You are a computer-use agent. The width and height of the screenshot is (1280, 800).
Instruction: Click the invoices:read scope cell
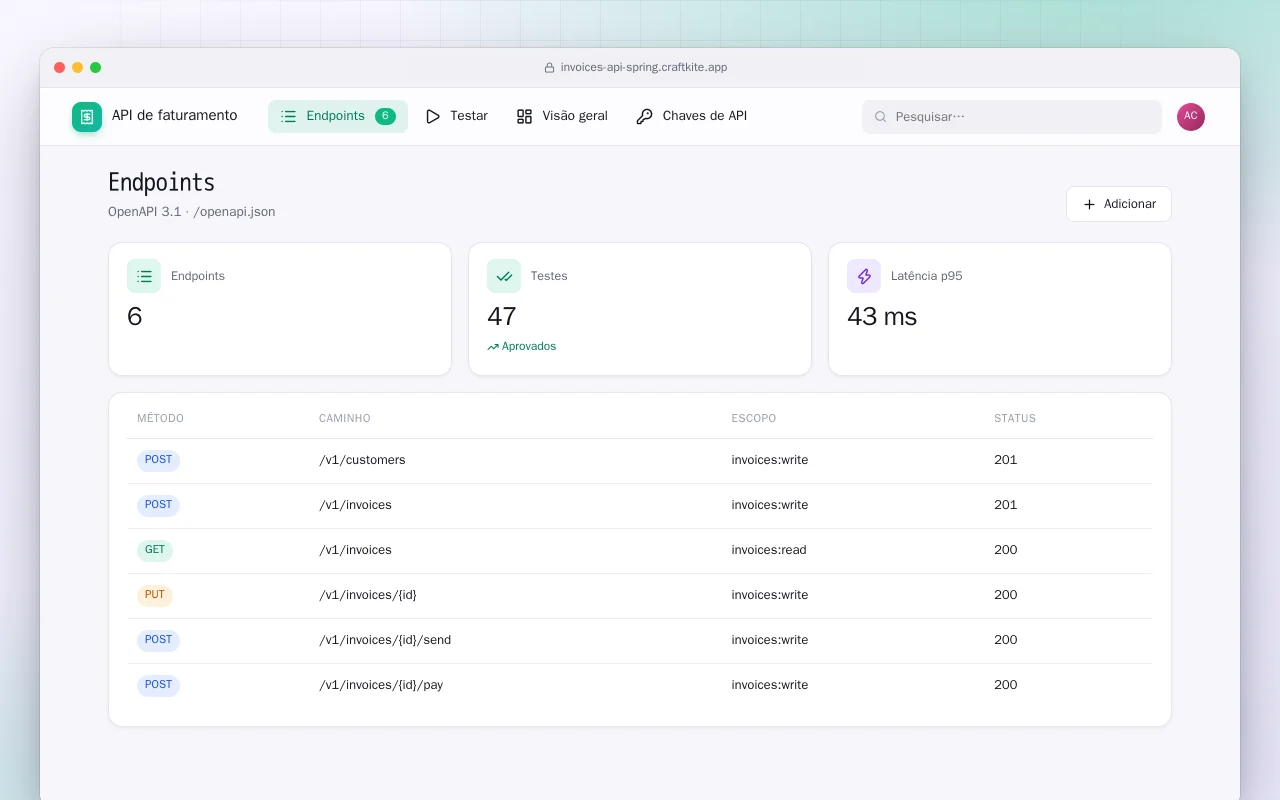[769, 550]
